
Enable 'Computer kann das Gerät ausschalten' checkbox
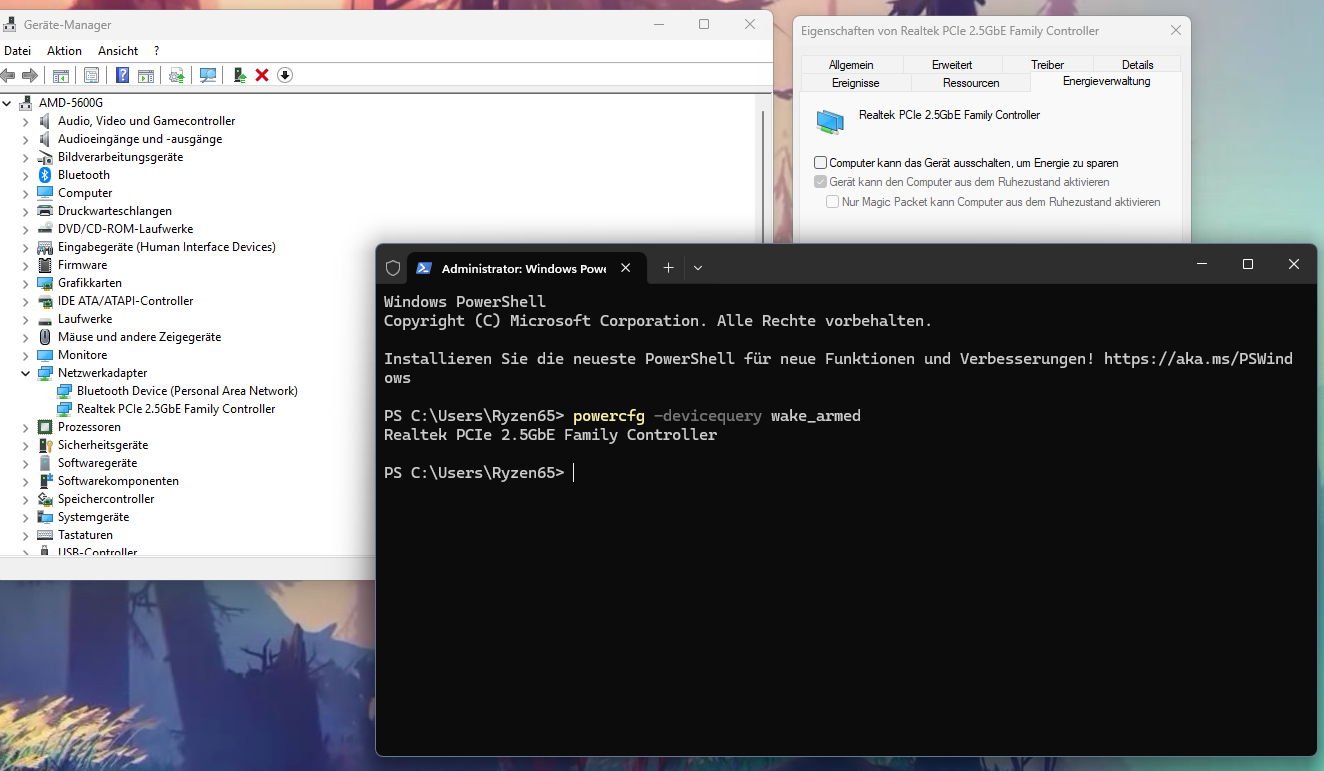pyautogui.click(x=821, y=162)
